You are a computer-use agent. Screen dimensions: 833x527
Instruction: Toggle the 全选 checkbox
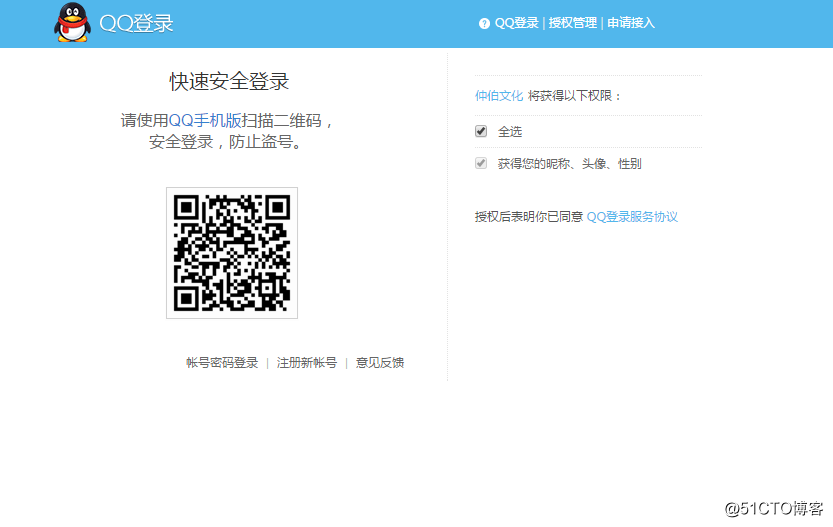click(x=481, y=131)
